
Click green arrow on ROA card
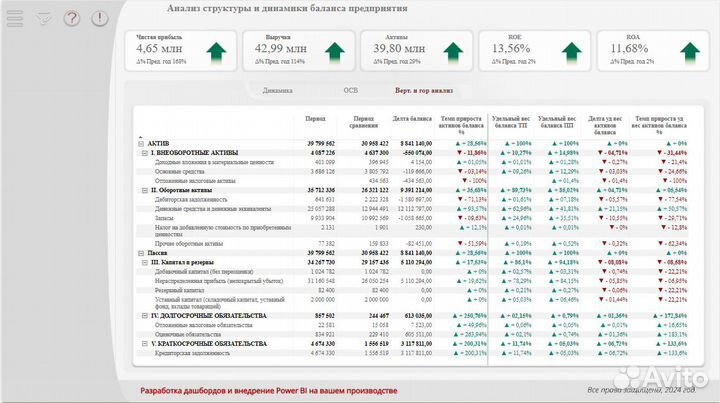(x=687, y=51)
